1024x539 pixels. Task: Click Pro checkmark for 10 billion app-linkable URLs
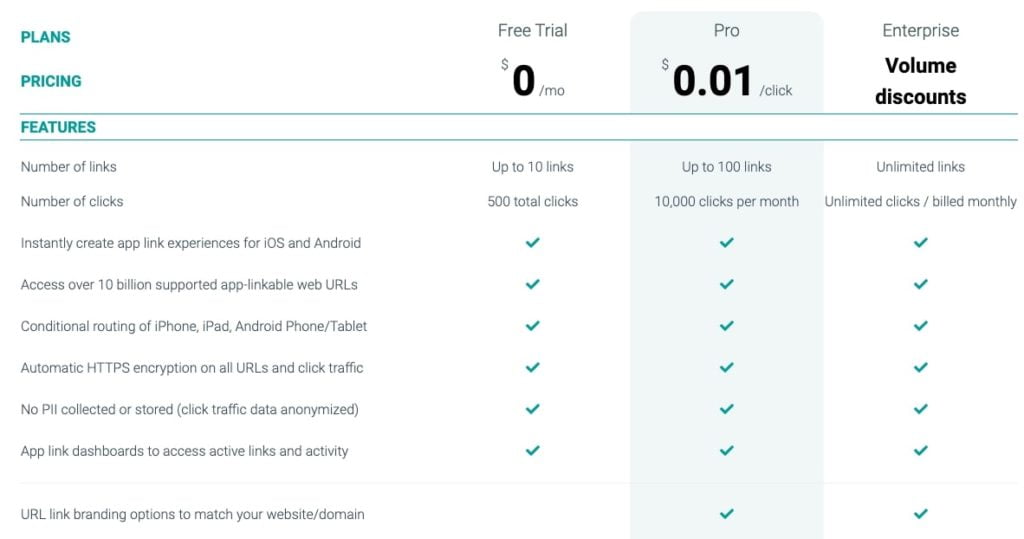point(726,284)
